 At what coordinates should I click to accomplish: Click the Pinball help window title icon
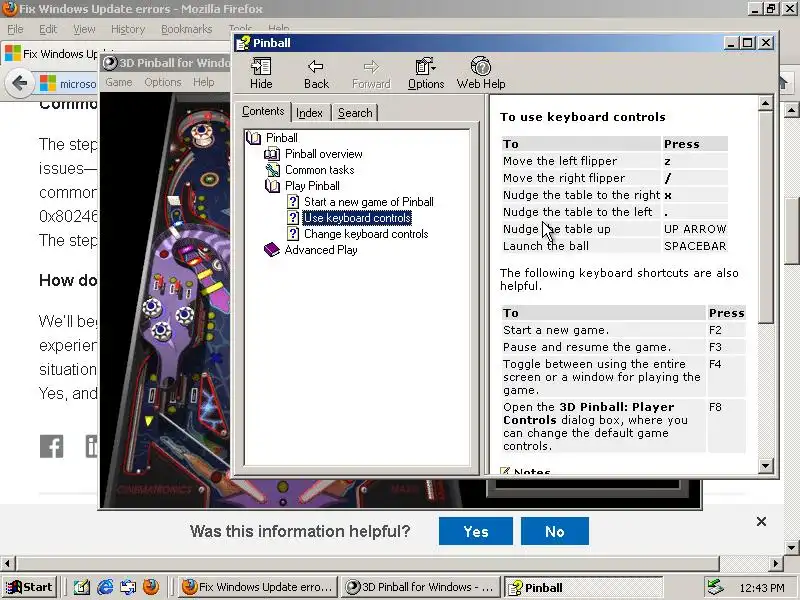click(243, 43)
